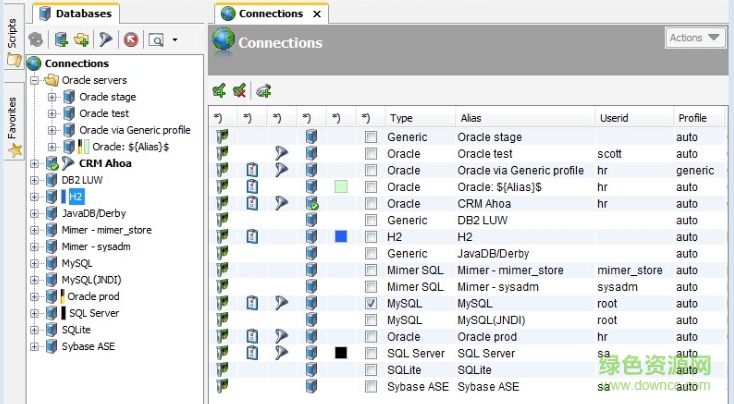This screenshot has height=404, width=734.
Task: Tick the checkbox for Sybase ASE row
Action: (x=371, y=386)
